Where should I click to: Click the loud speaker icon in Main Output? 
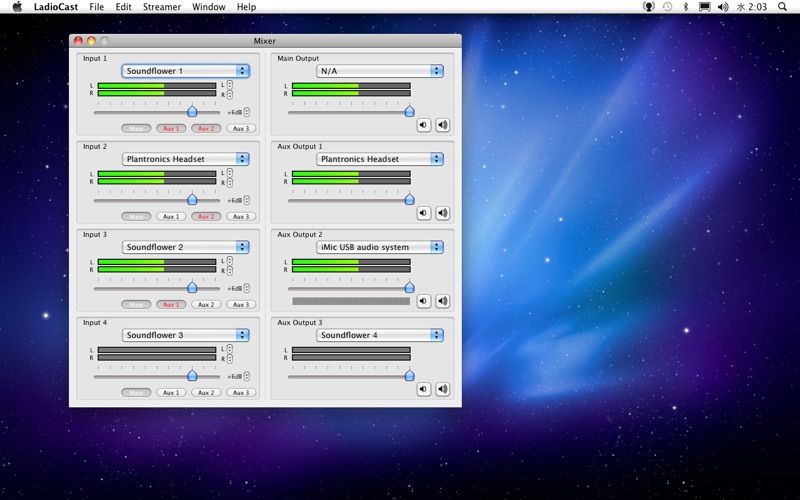point(442,125)
